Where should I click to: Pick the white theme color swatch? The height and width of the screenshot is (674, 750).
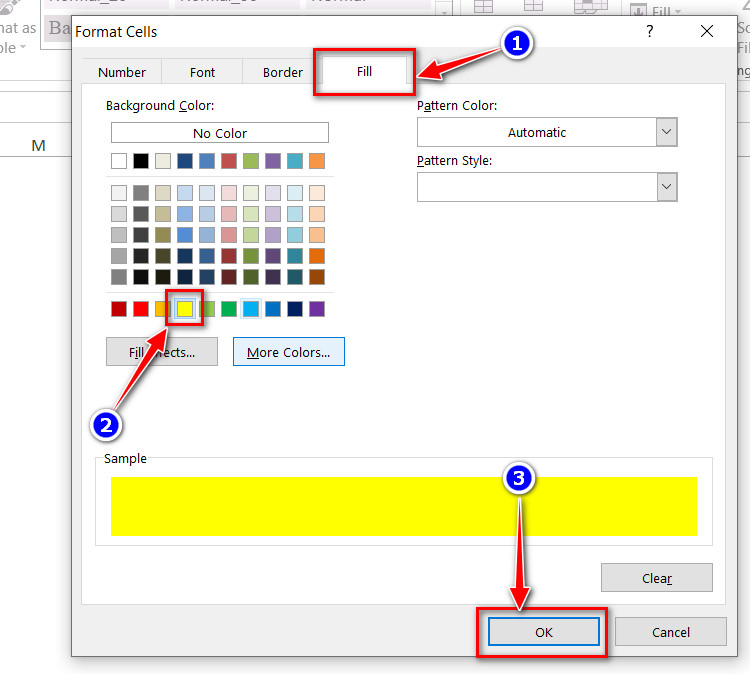119,161
